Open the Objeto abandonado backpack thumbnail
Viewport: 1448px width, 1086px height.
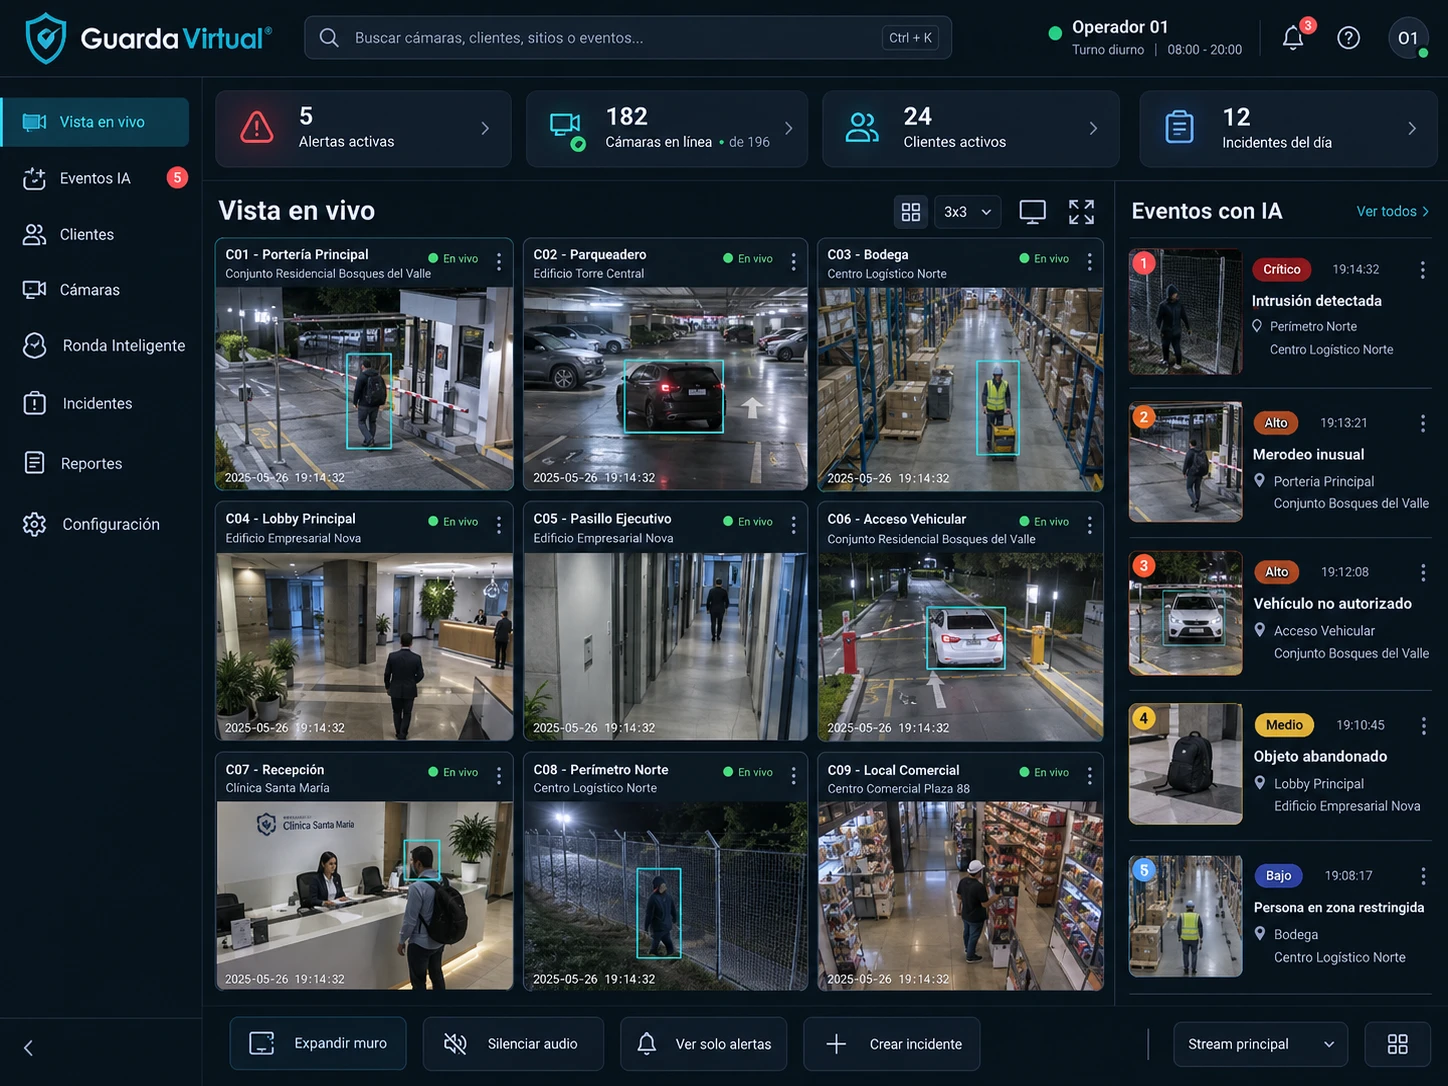1186,763
